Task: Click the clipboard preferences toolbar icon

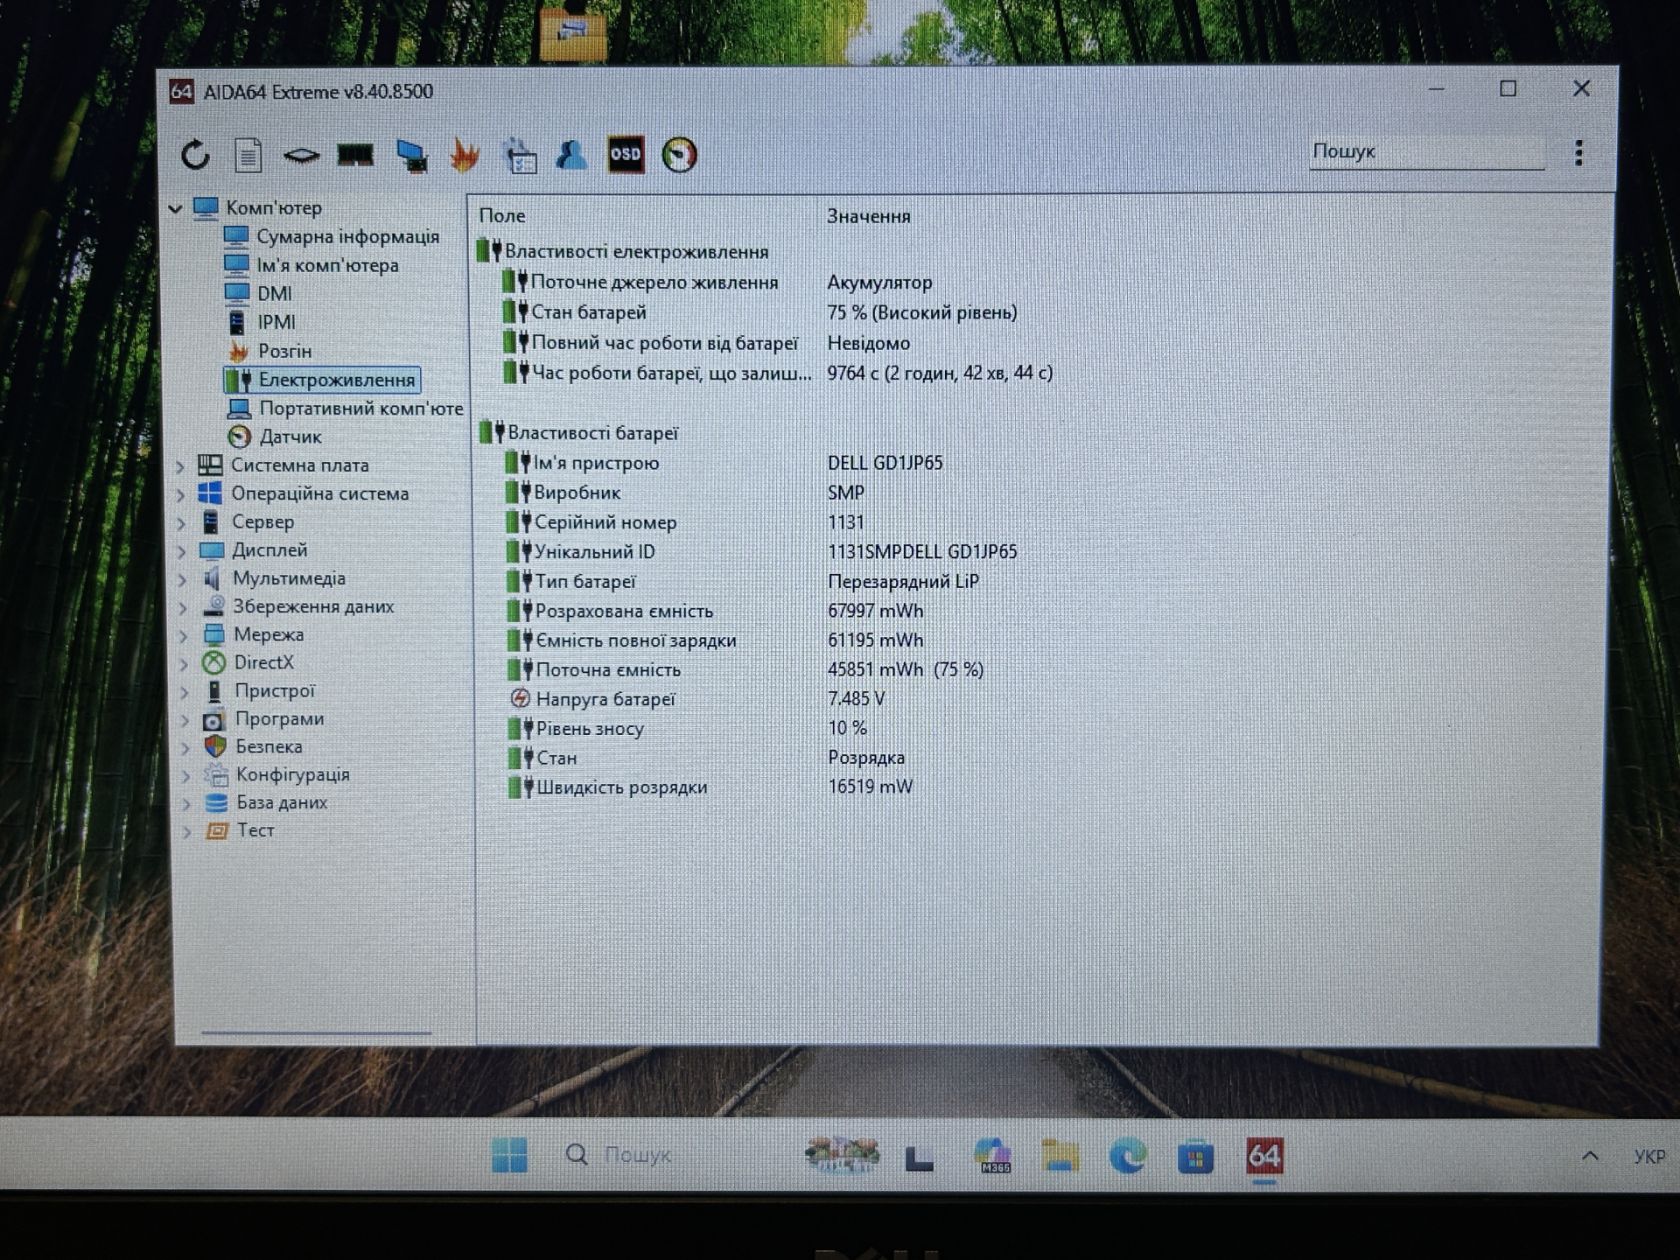Action: [519, 155]
